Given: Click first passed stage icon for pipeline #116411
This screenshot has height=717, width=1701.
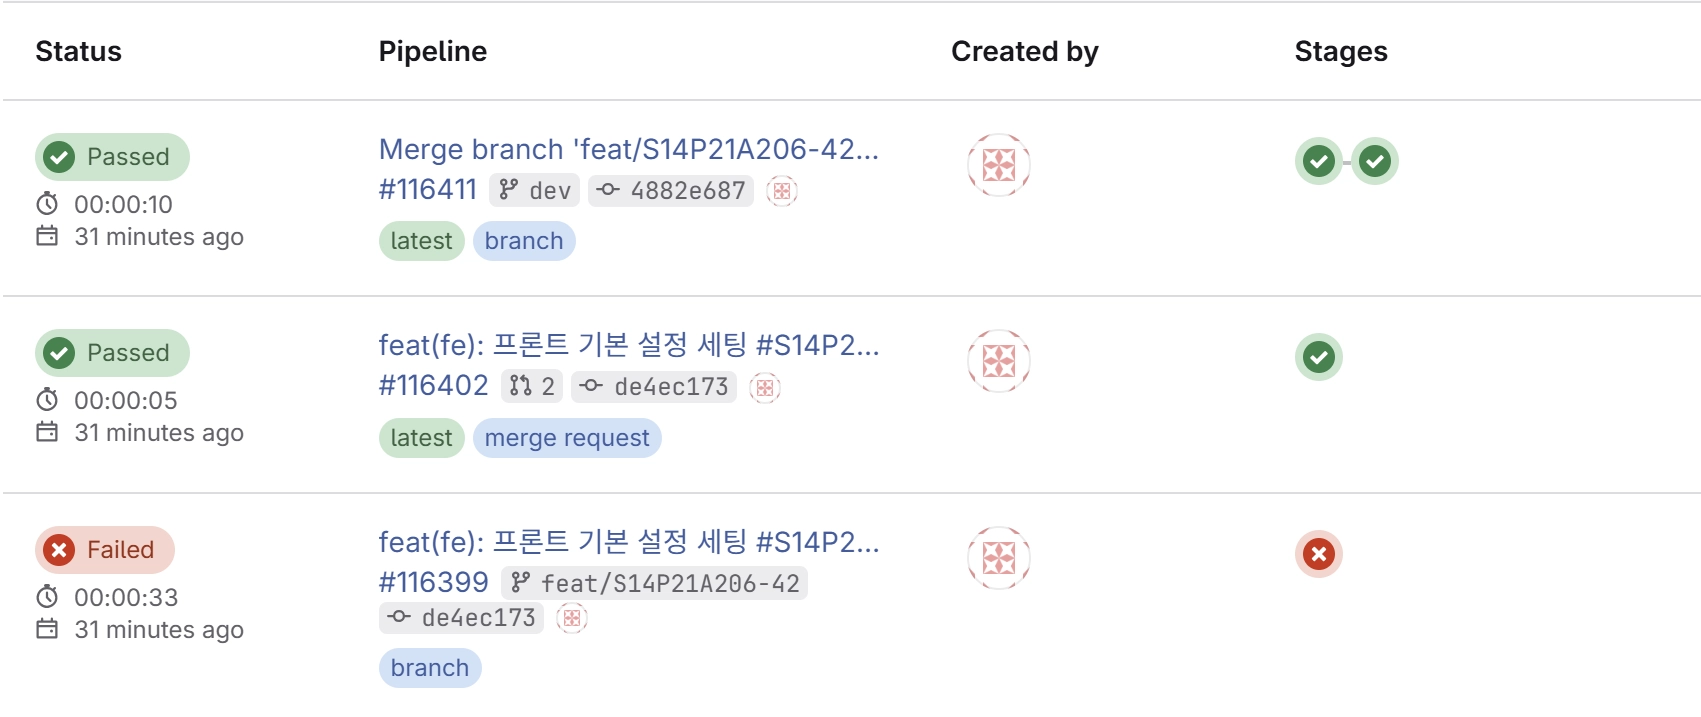Looking at the screenshot, I should (1318, 161).
